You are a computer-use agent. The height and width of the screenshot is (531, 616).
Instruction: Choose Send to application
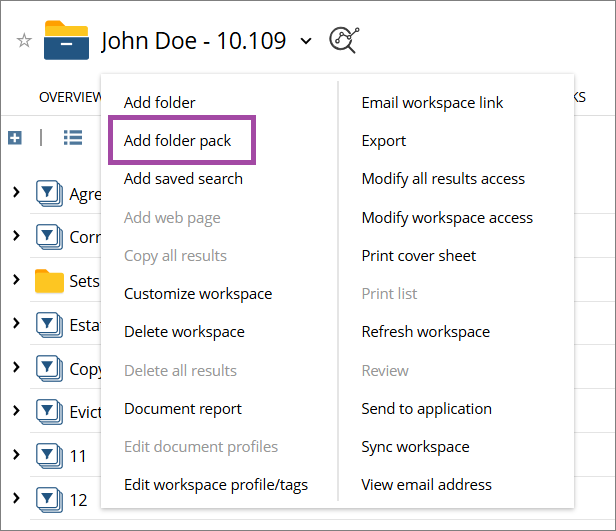427,409
